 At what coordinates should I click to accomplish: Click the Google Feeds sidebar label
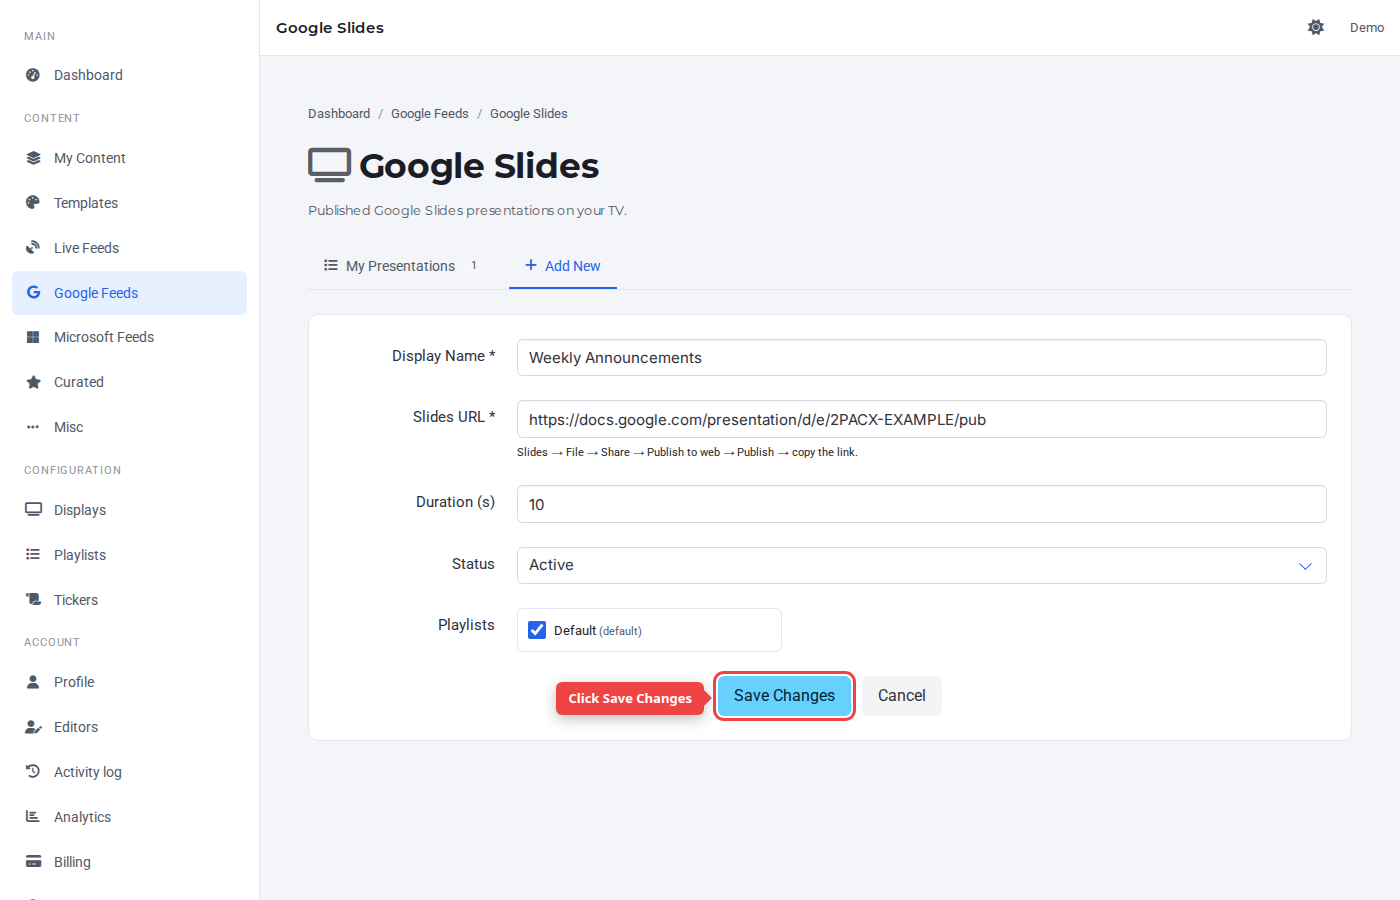(x=96, y=293)
